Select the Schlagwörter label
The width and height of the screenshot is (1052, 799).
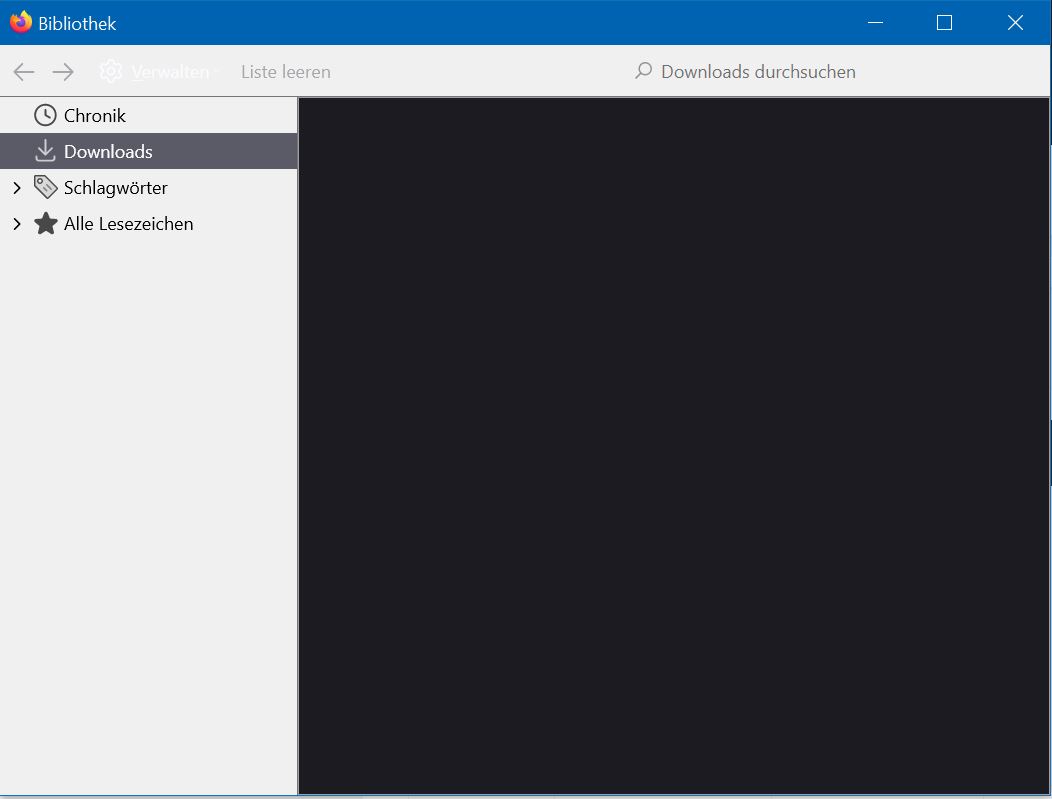pyautogui.click(x=115, y=188)
